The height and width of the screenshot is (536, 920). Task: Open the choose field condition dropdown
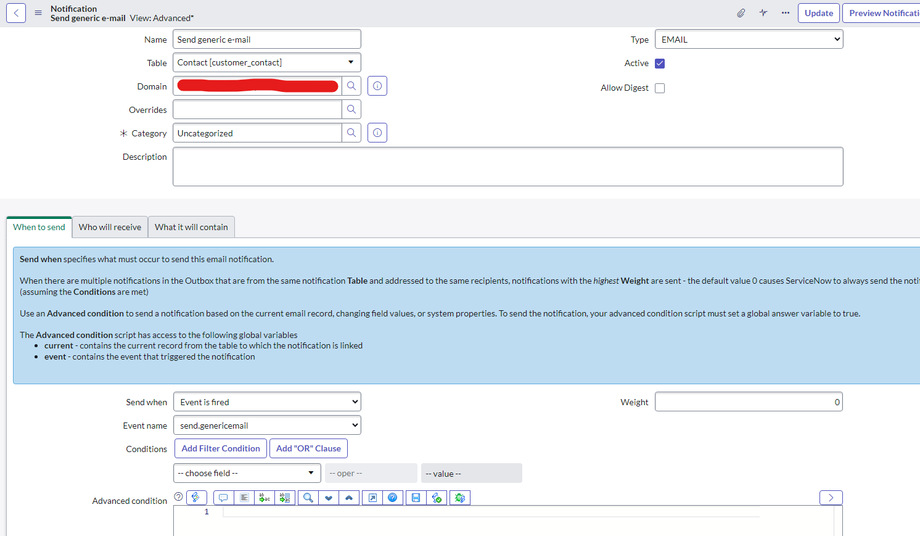[x=246, y=473]
